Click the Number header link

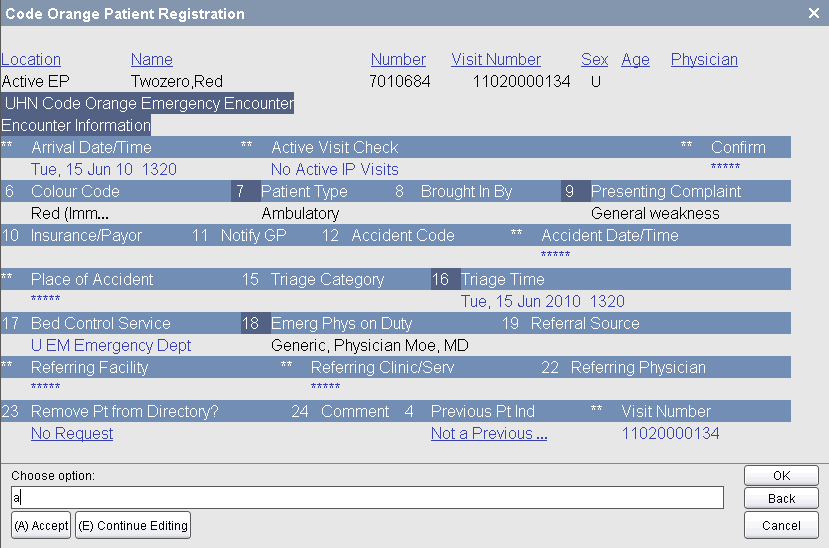point(398,60)
